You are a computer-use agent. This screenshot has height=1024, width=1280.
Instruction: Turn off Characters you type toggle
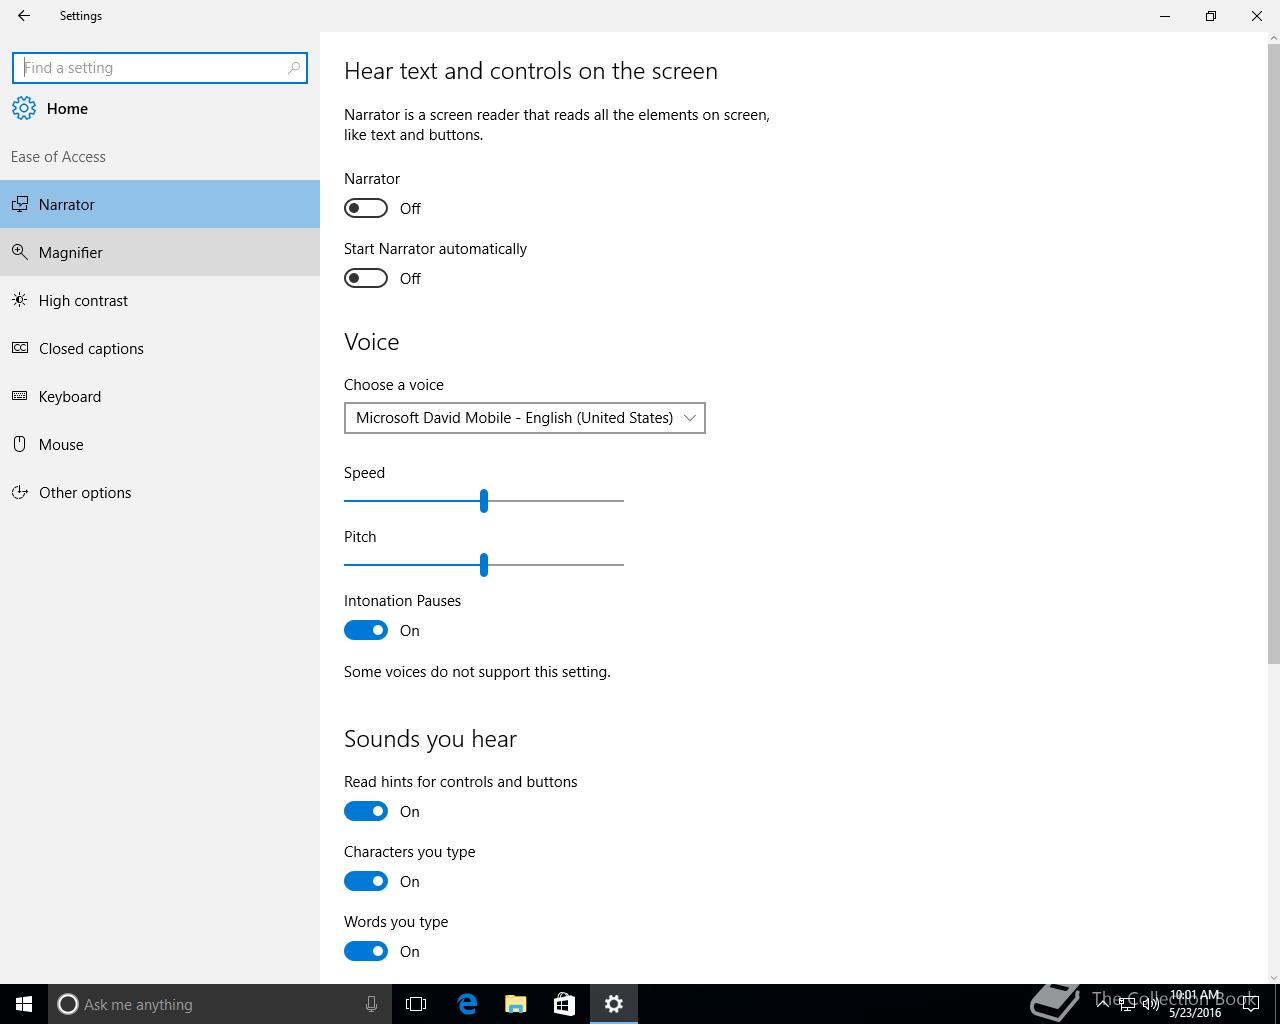click(366, 881)
